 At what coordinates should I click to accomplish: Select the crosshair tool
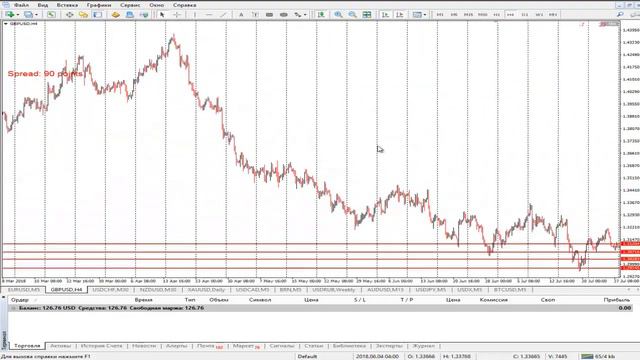tap(177, 15)
